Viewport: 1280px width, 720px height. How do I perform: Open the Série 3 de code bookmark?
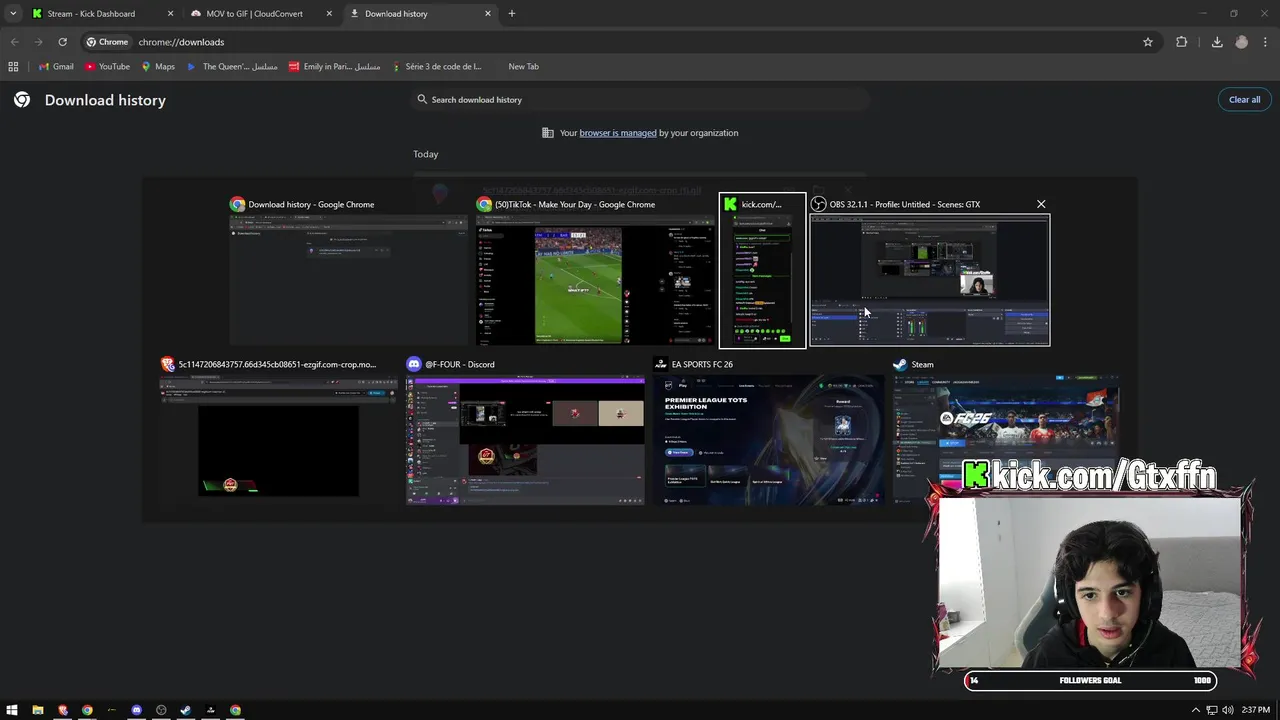click(437, 67)
